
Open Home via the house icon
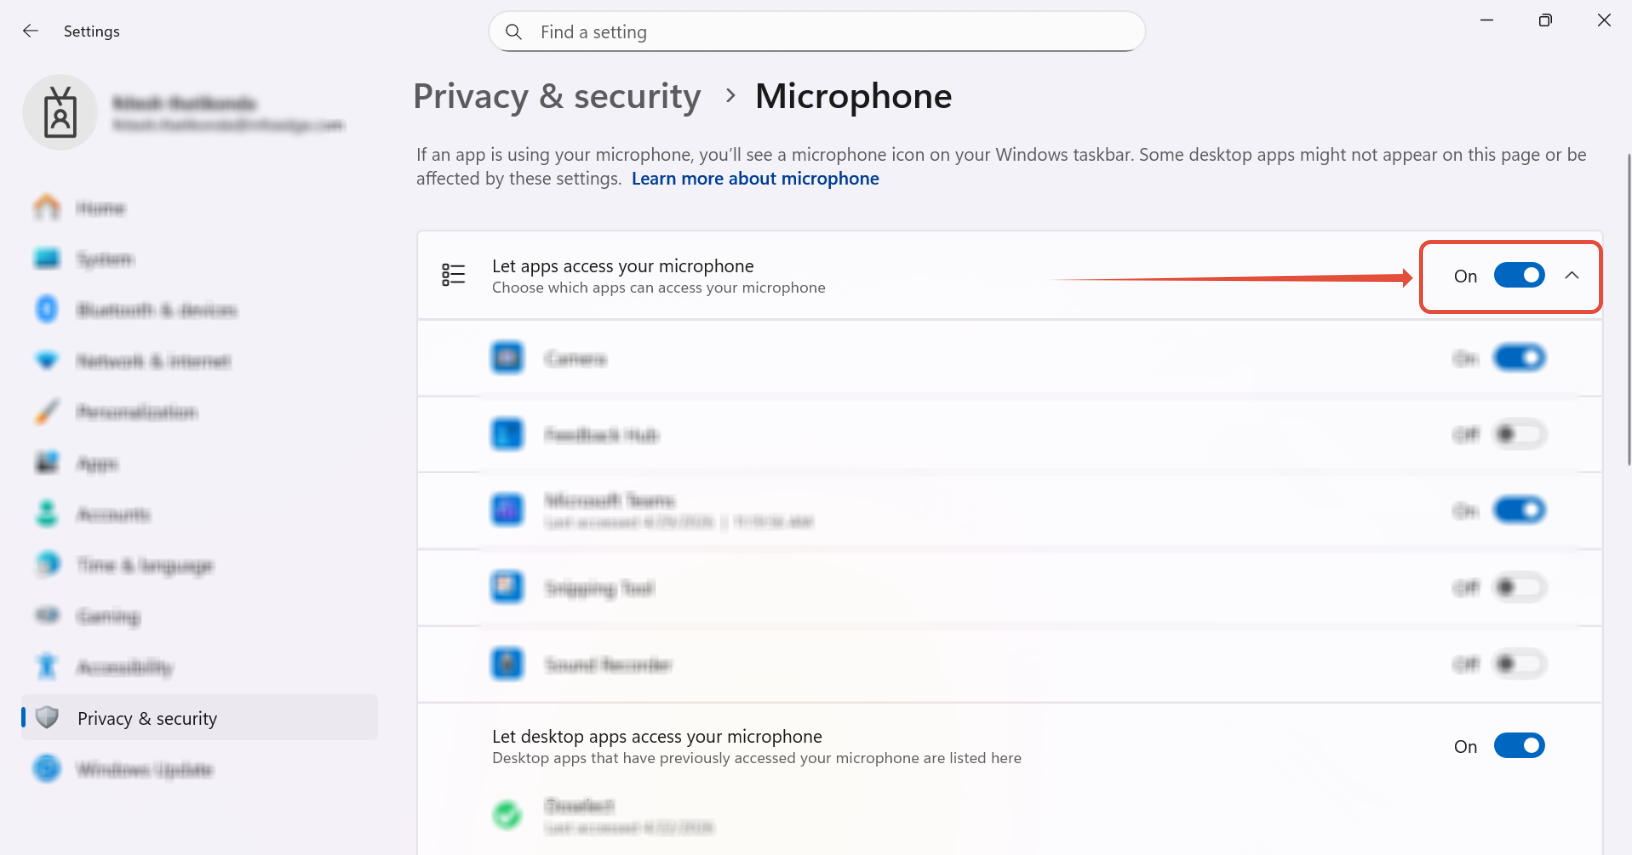click(47, 207)
